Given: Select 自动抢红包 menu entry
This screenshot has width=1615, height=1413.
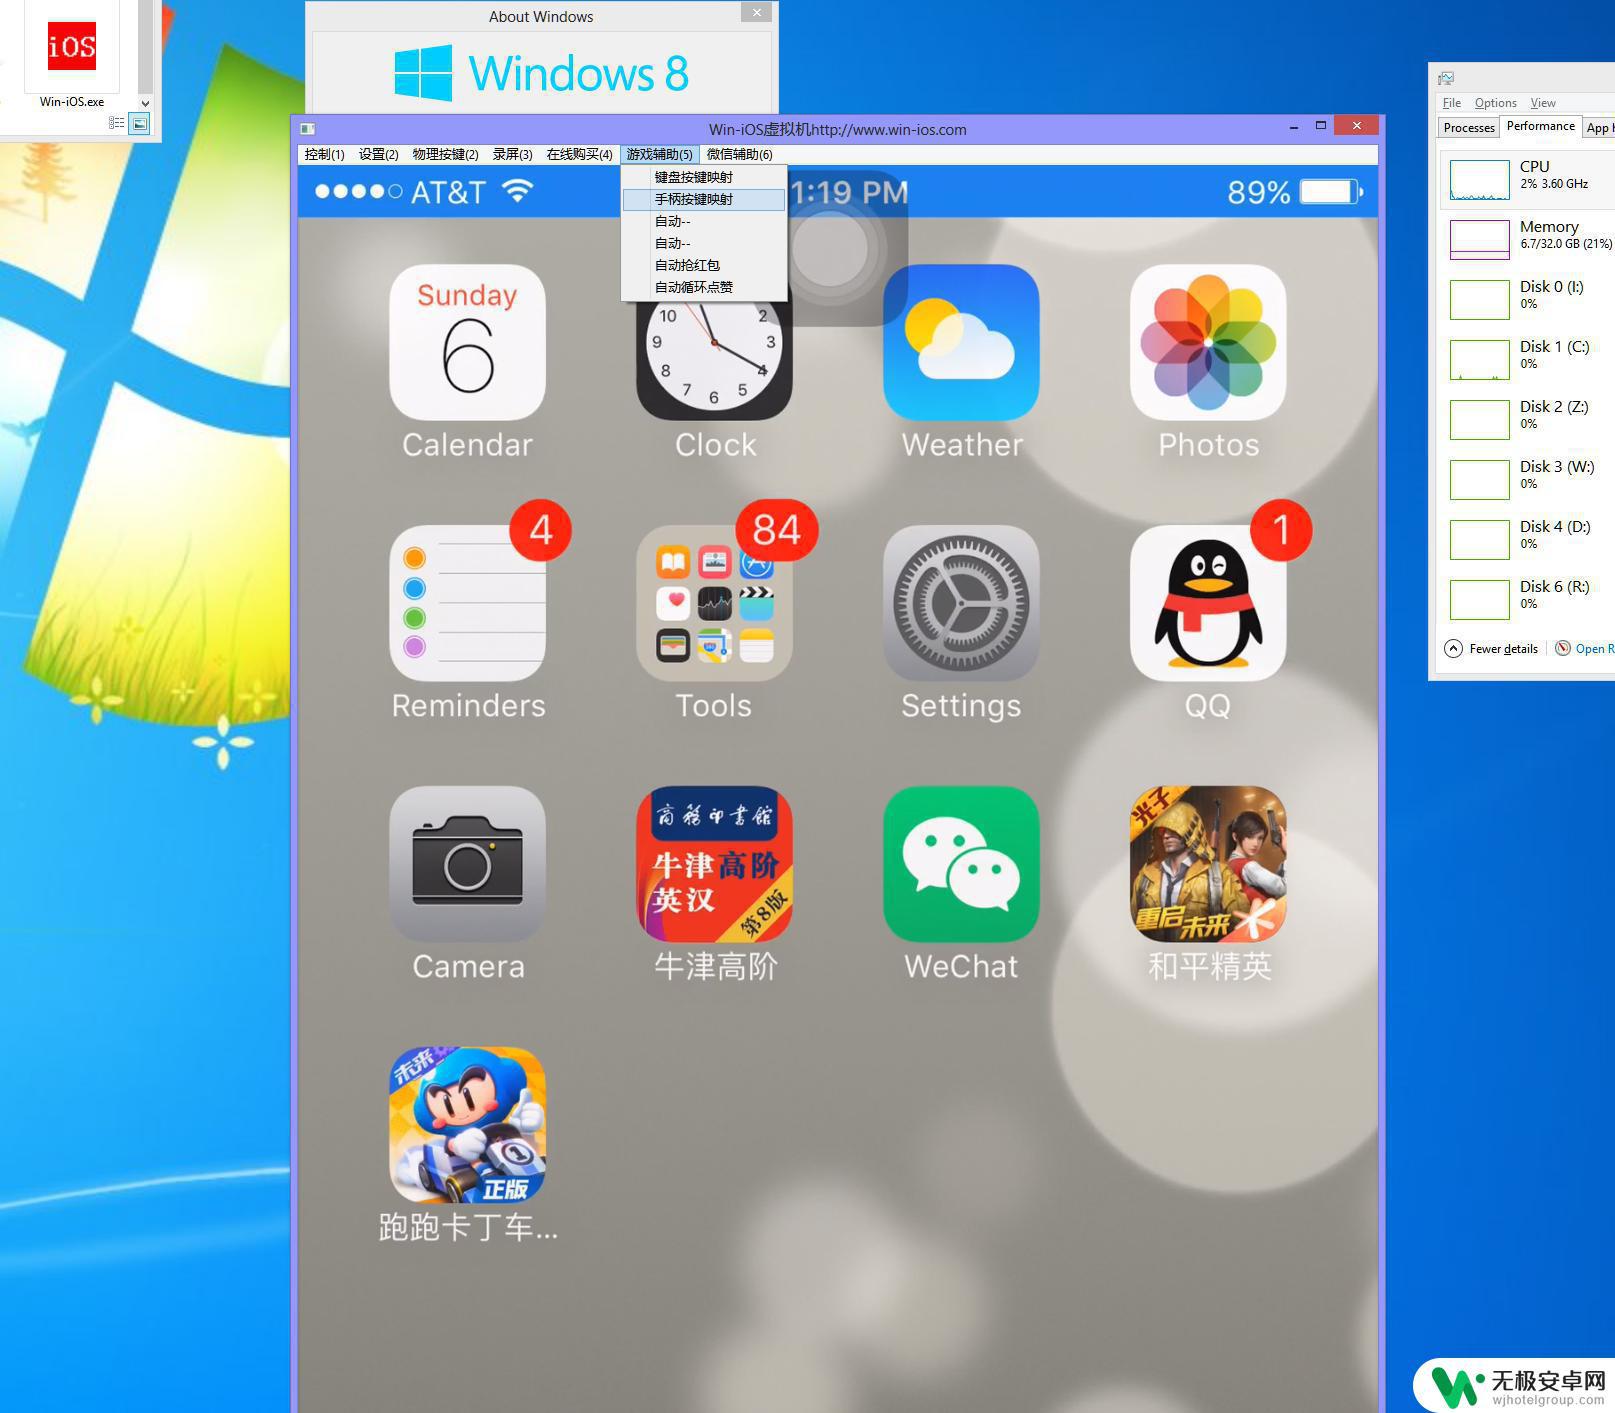Looking at the screenshot, I should click(x=704, y=265).
